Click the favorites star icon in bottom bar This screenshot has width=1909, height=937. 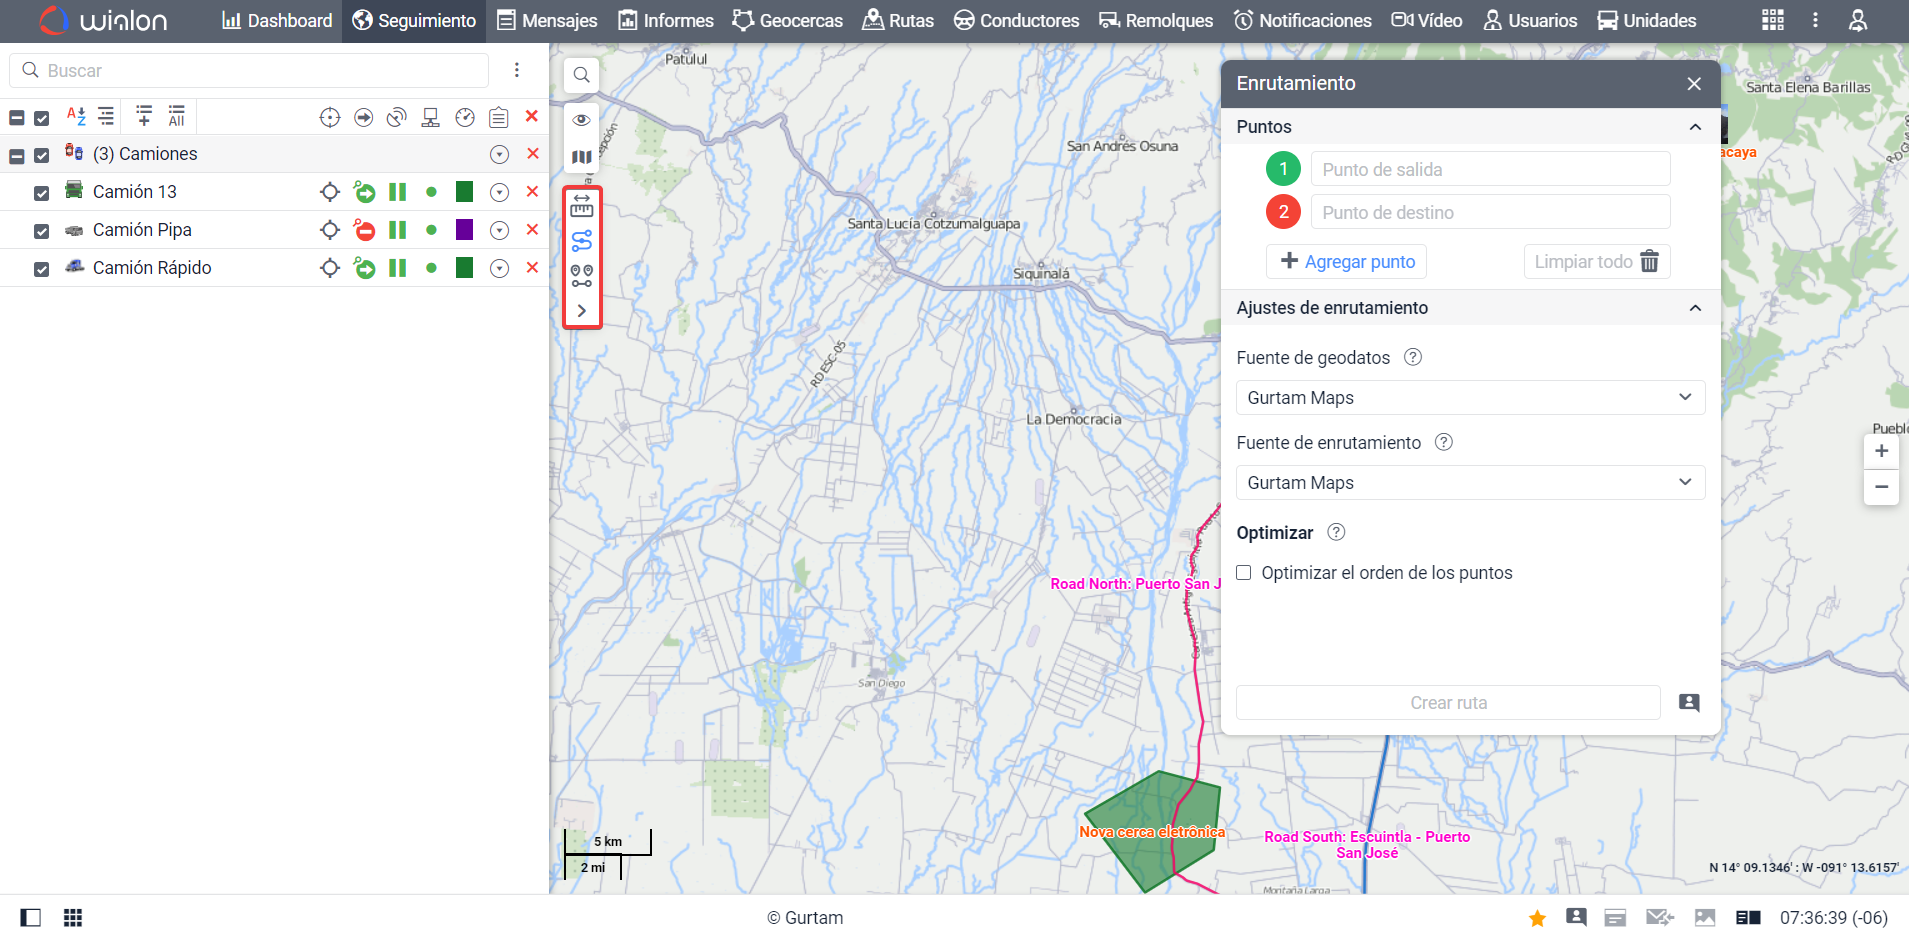pos(1537,918)
